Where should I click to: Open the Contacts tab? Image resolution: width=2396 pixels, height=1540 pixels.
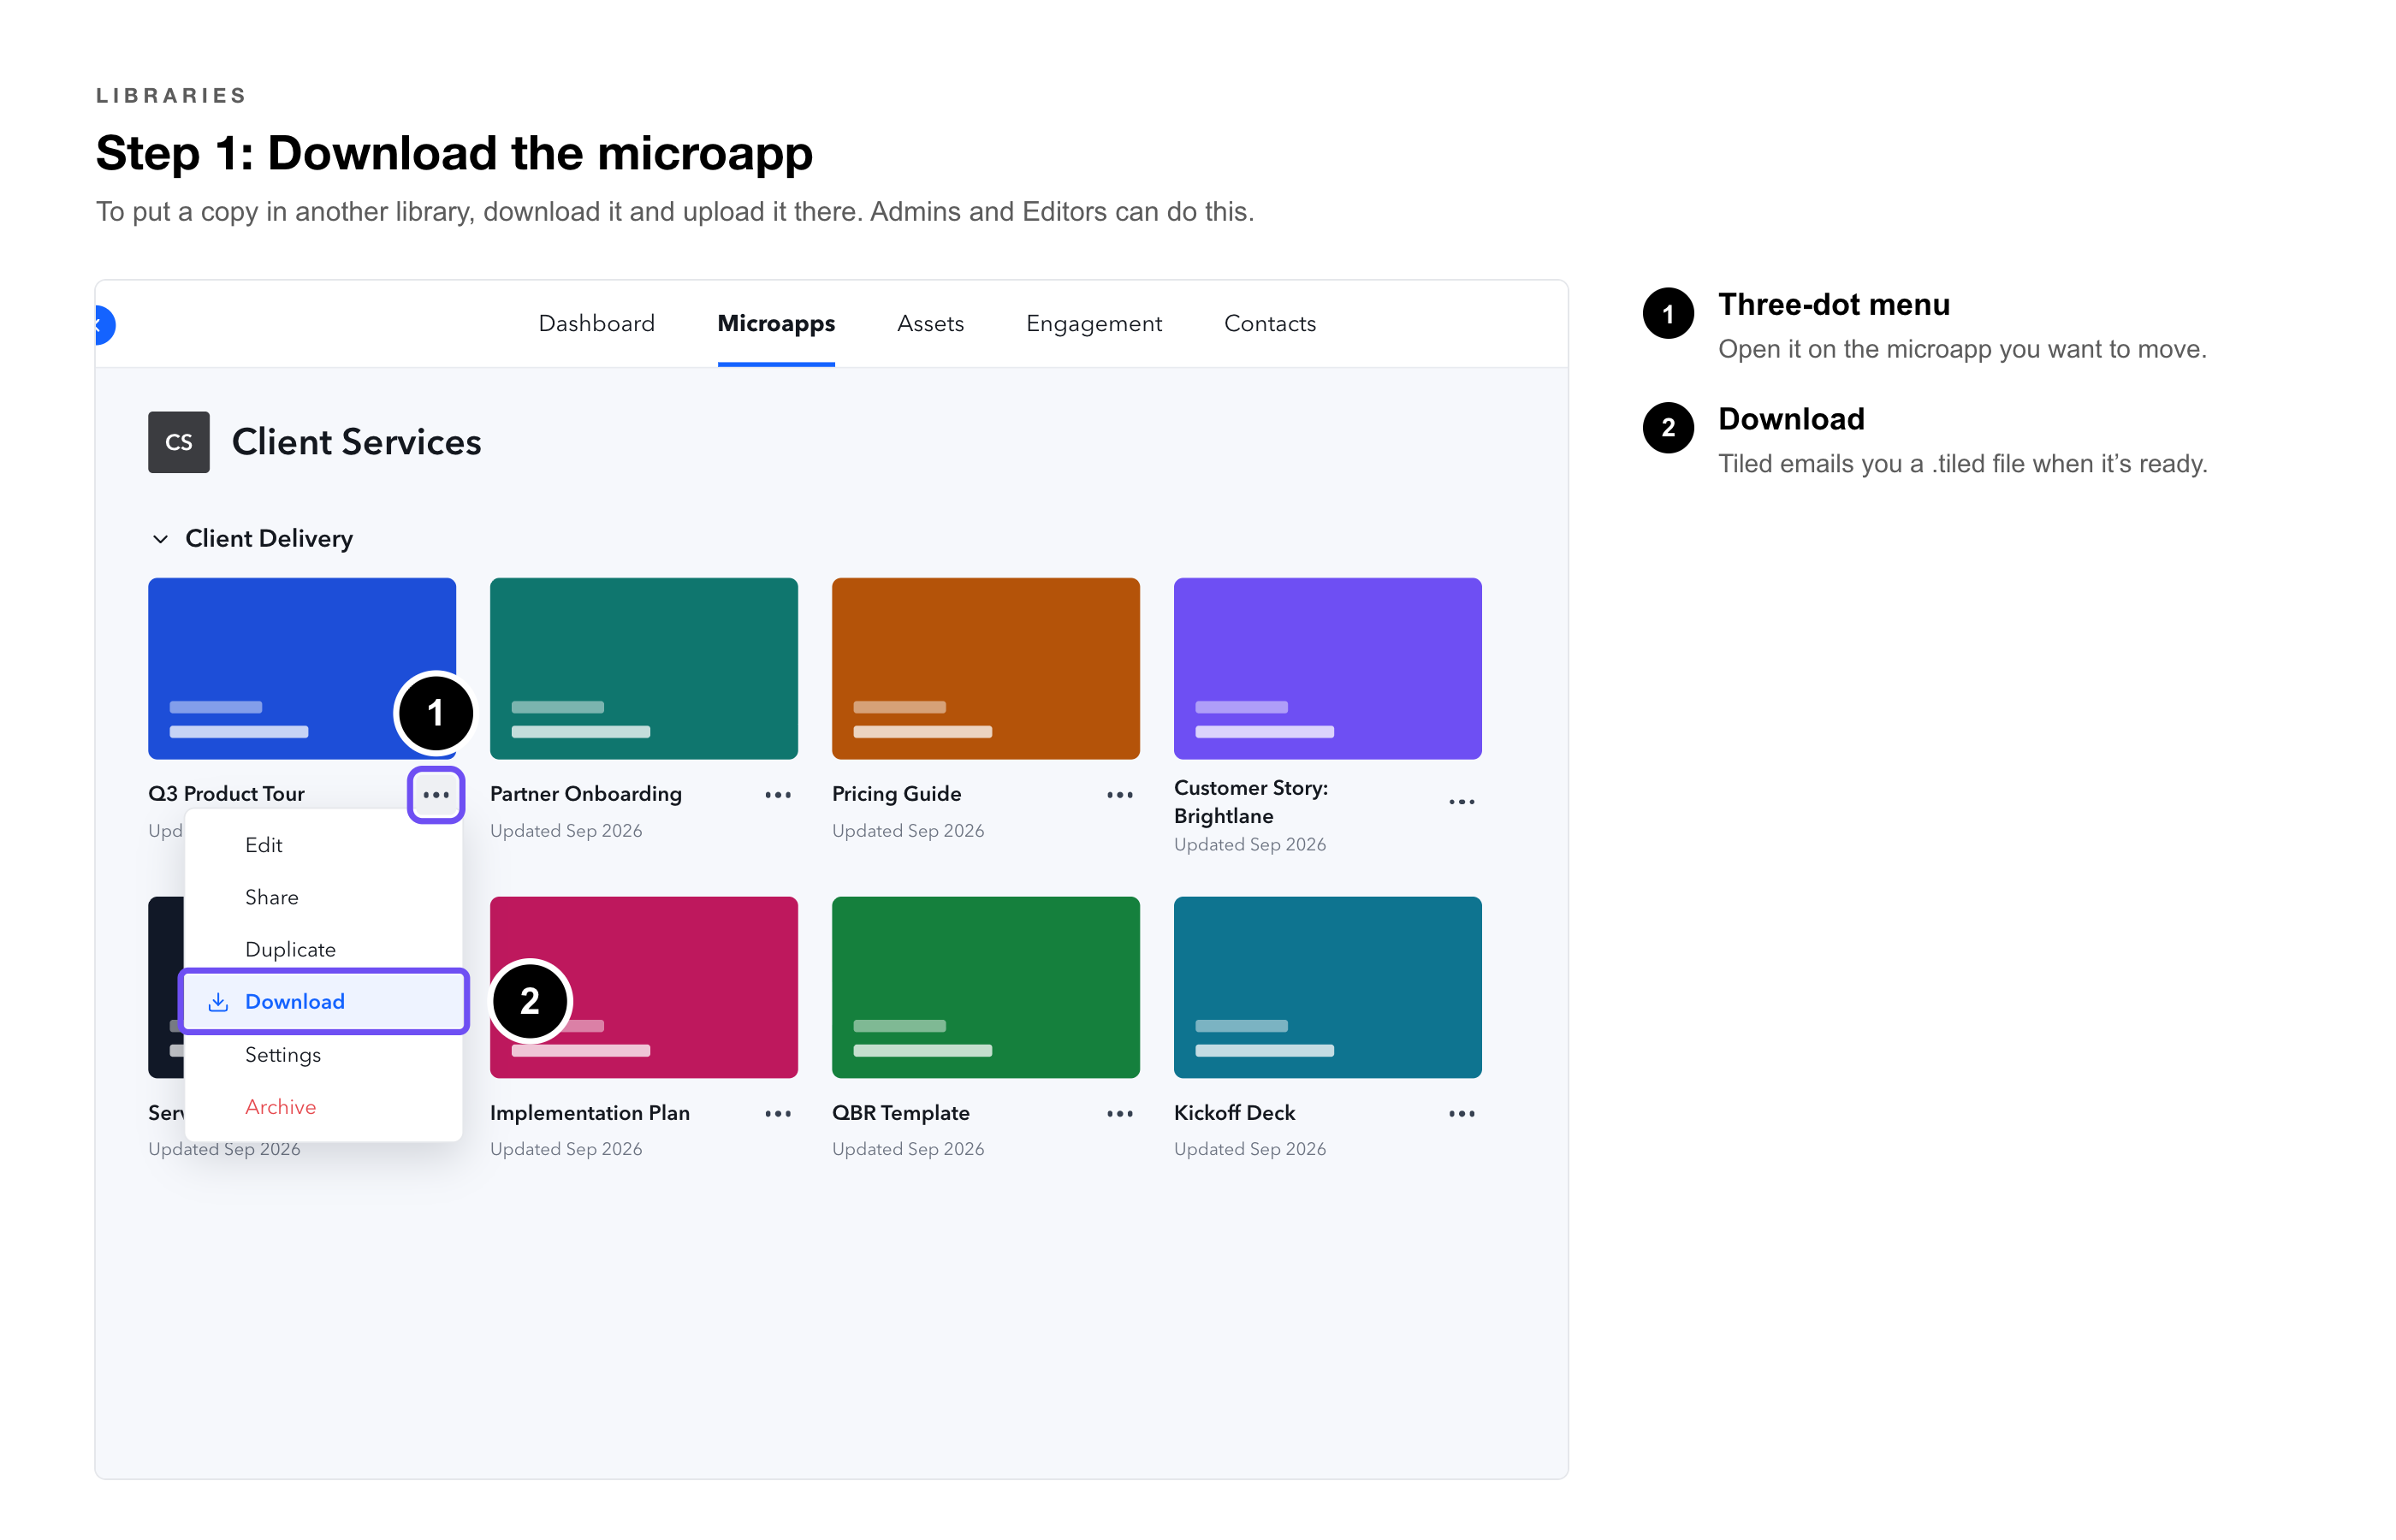1270,324
